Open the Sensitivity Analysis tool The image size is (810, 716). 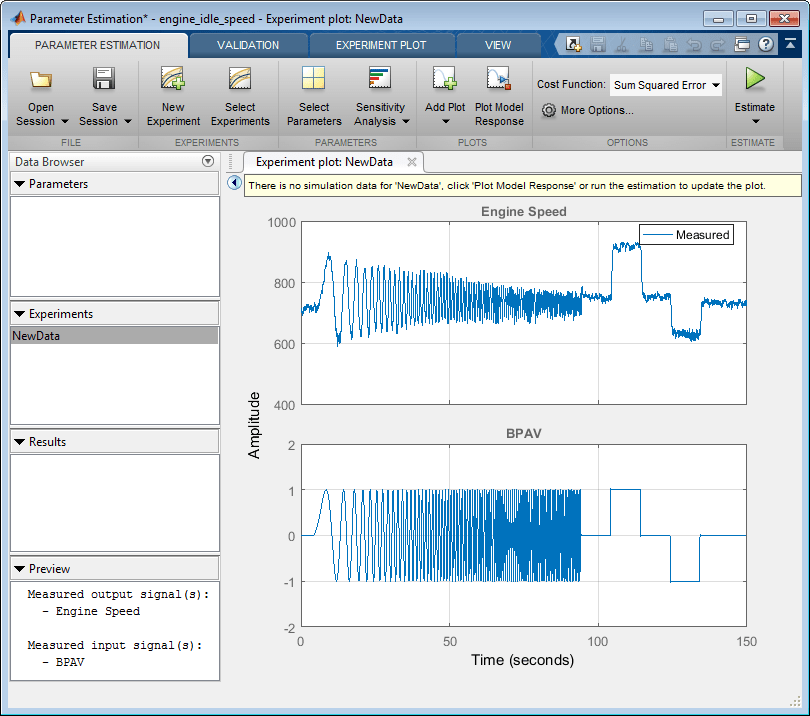click(380, 80)
